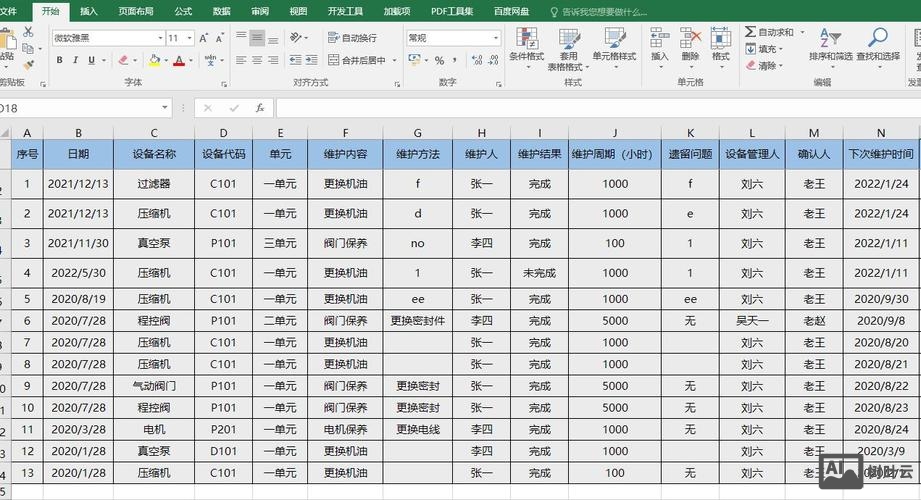This screenshot has height=500, width=921.
Task: Toggle 自动换行 wrap text
Action: point(352,38)
